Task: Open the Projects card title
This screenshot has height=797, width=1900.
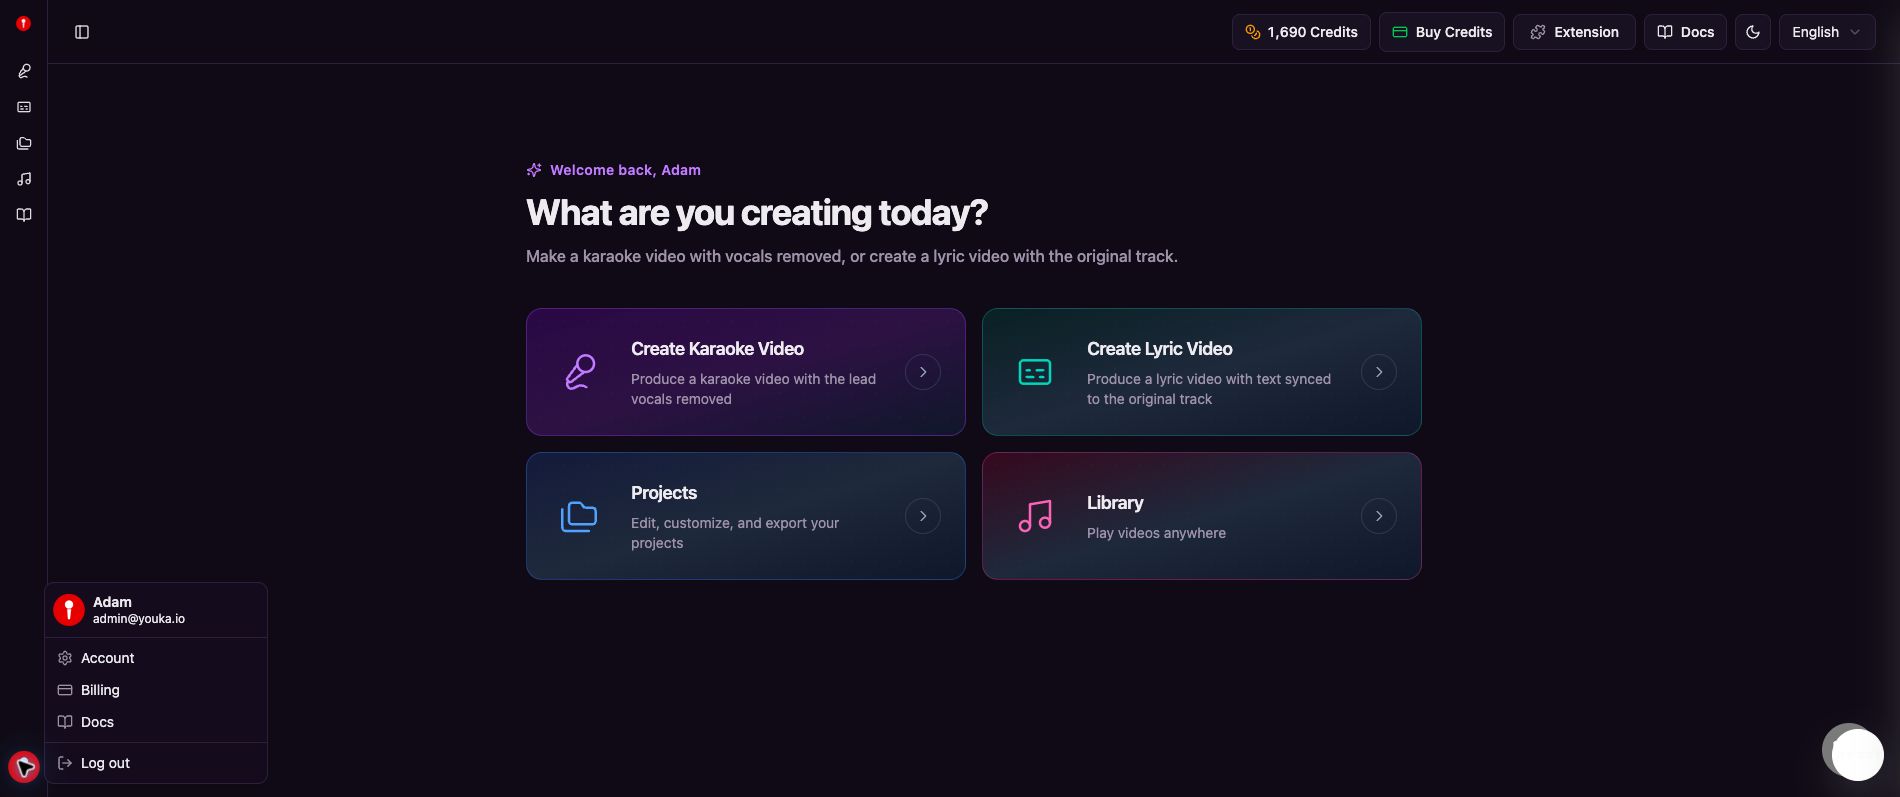Action: pos(664,493)
